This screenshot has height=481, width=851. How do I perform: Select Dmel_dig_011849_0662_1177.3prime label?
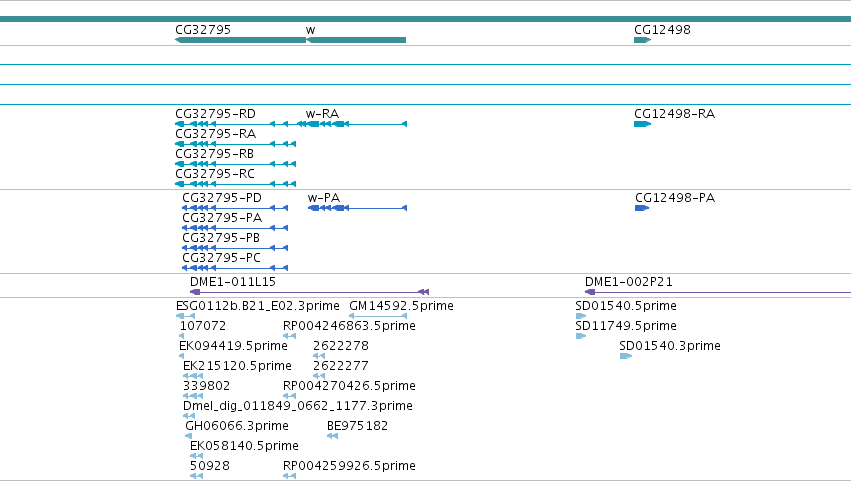tap(297, 407)
